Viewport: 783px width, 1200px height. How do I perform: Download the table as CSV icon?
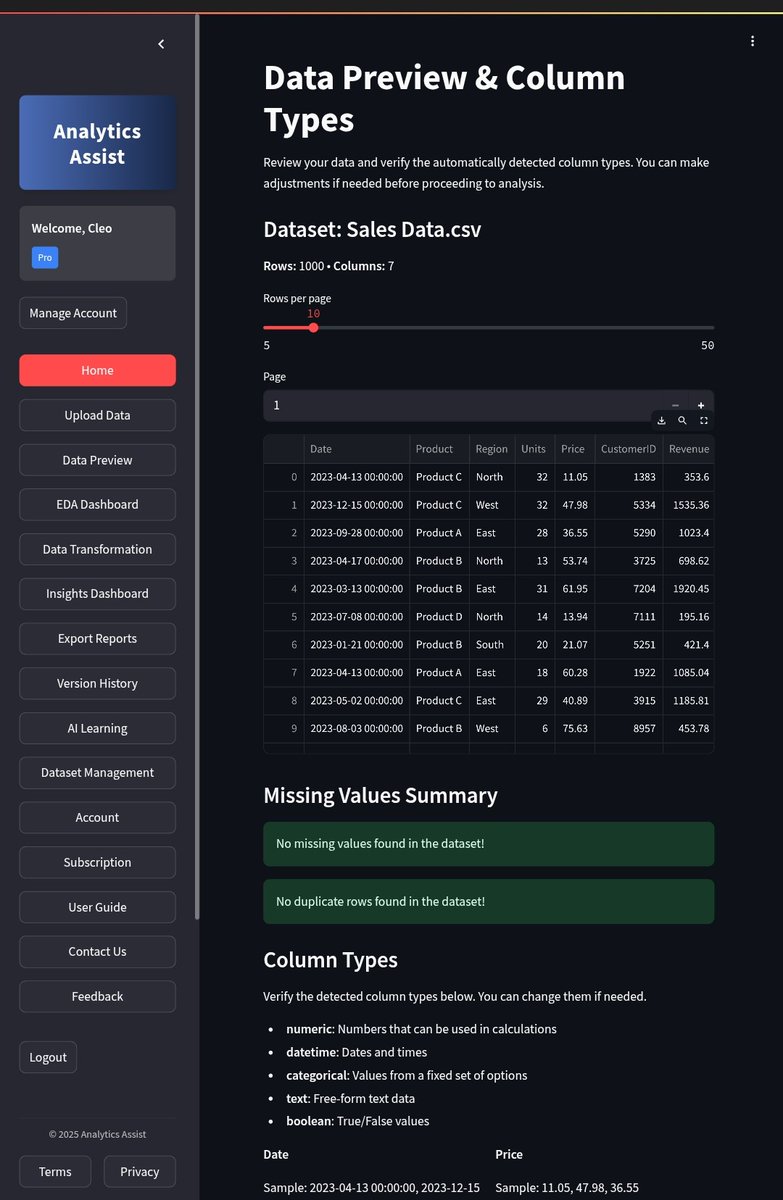click(x=661, y=421)
